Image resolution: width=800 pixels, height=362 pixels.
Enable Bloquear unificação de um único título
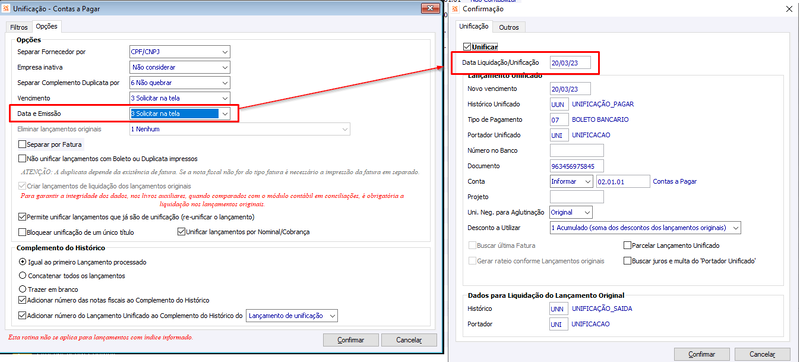22,232
